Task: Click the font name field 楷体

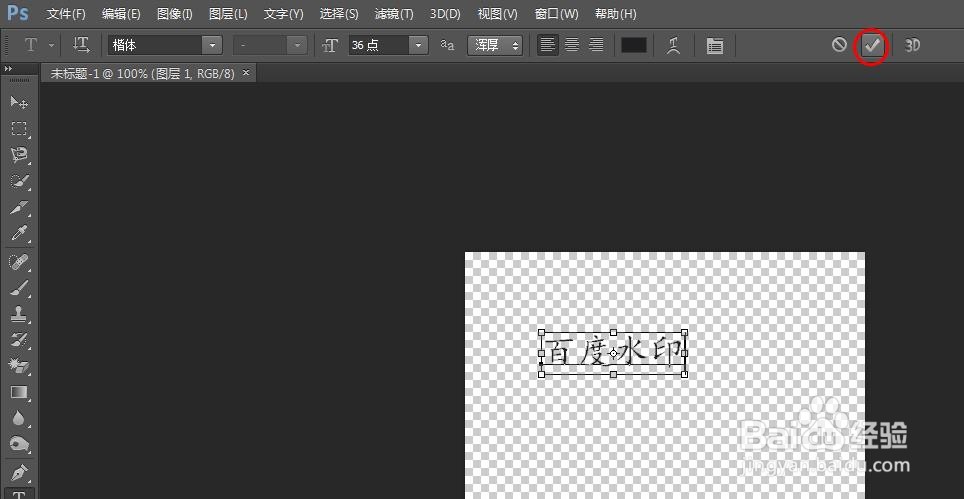Action: 156,45
